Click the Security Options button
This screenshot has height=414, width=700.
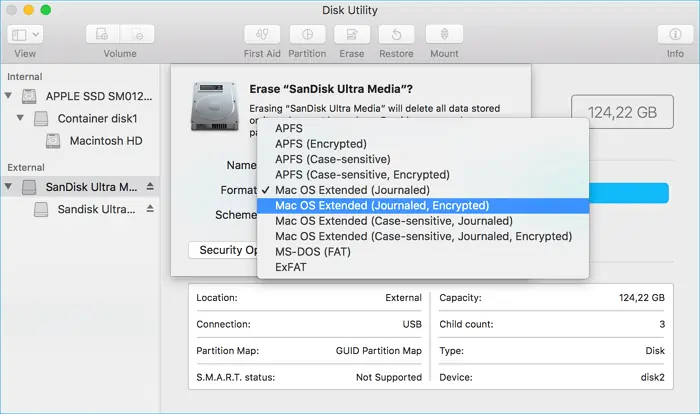coord(223,250)
